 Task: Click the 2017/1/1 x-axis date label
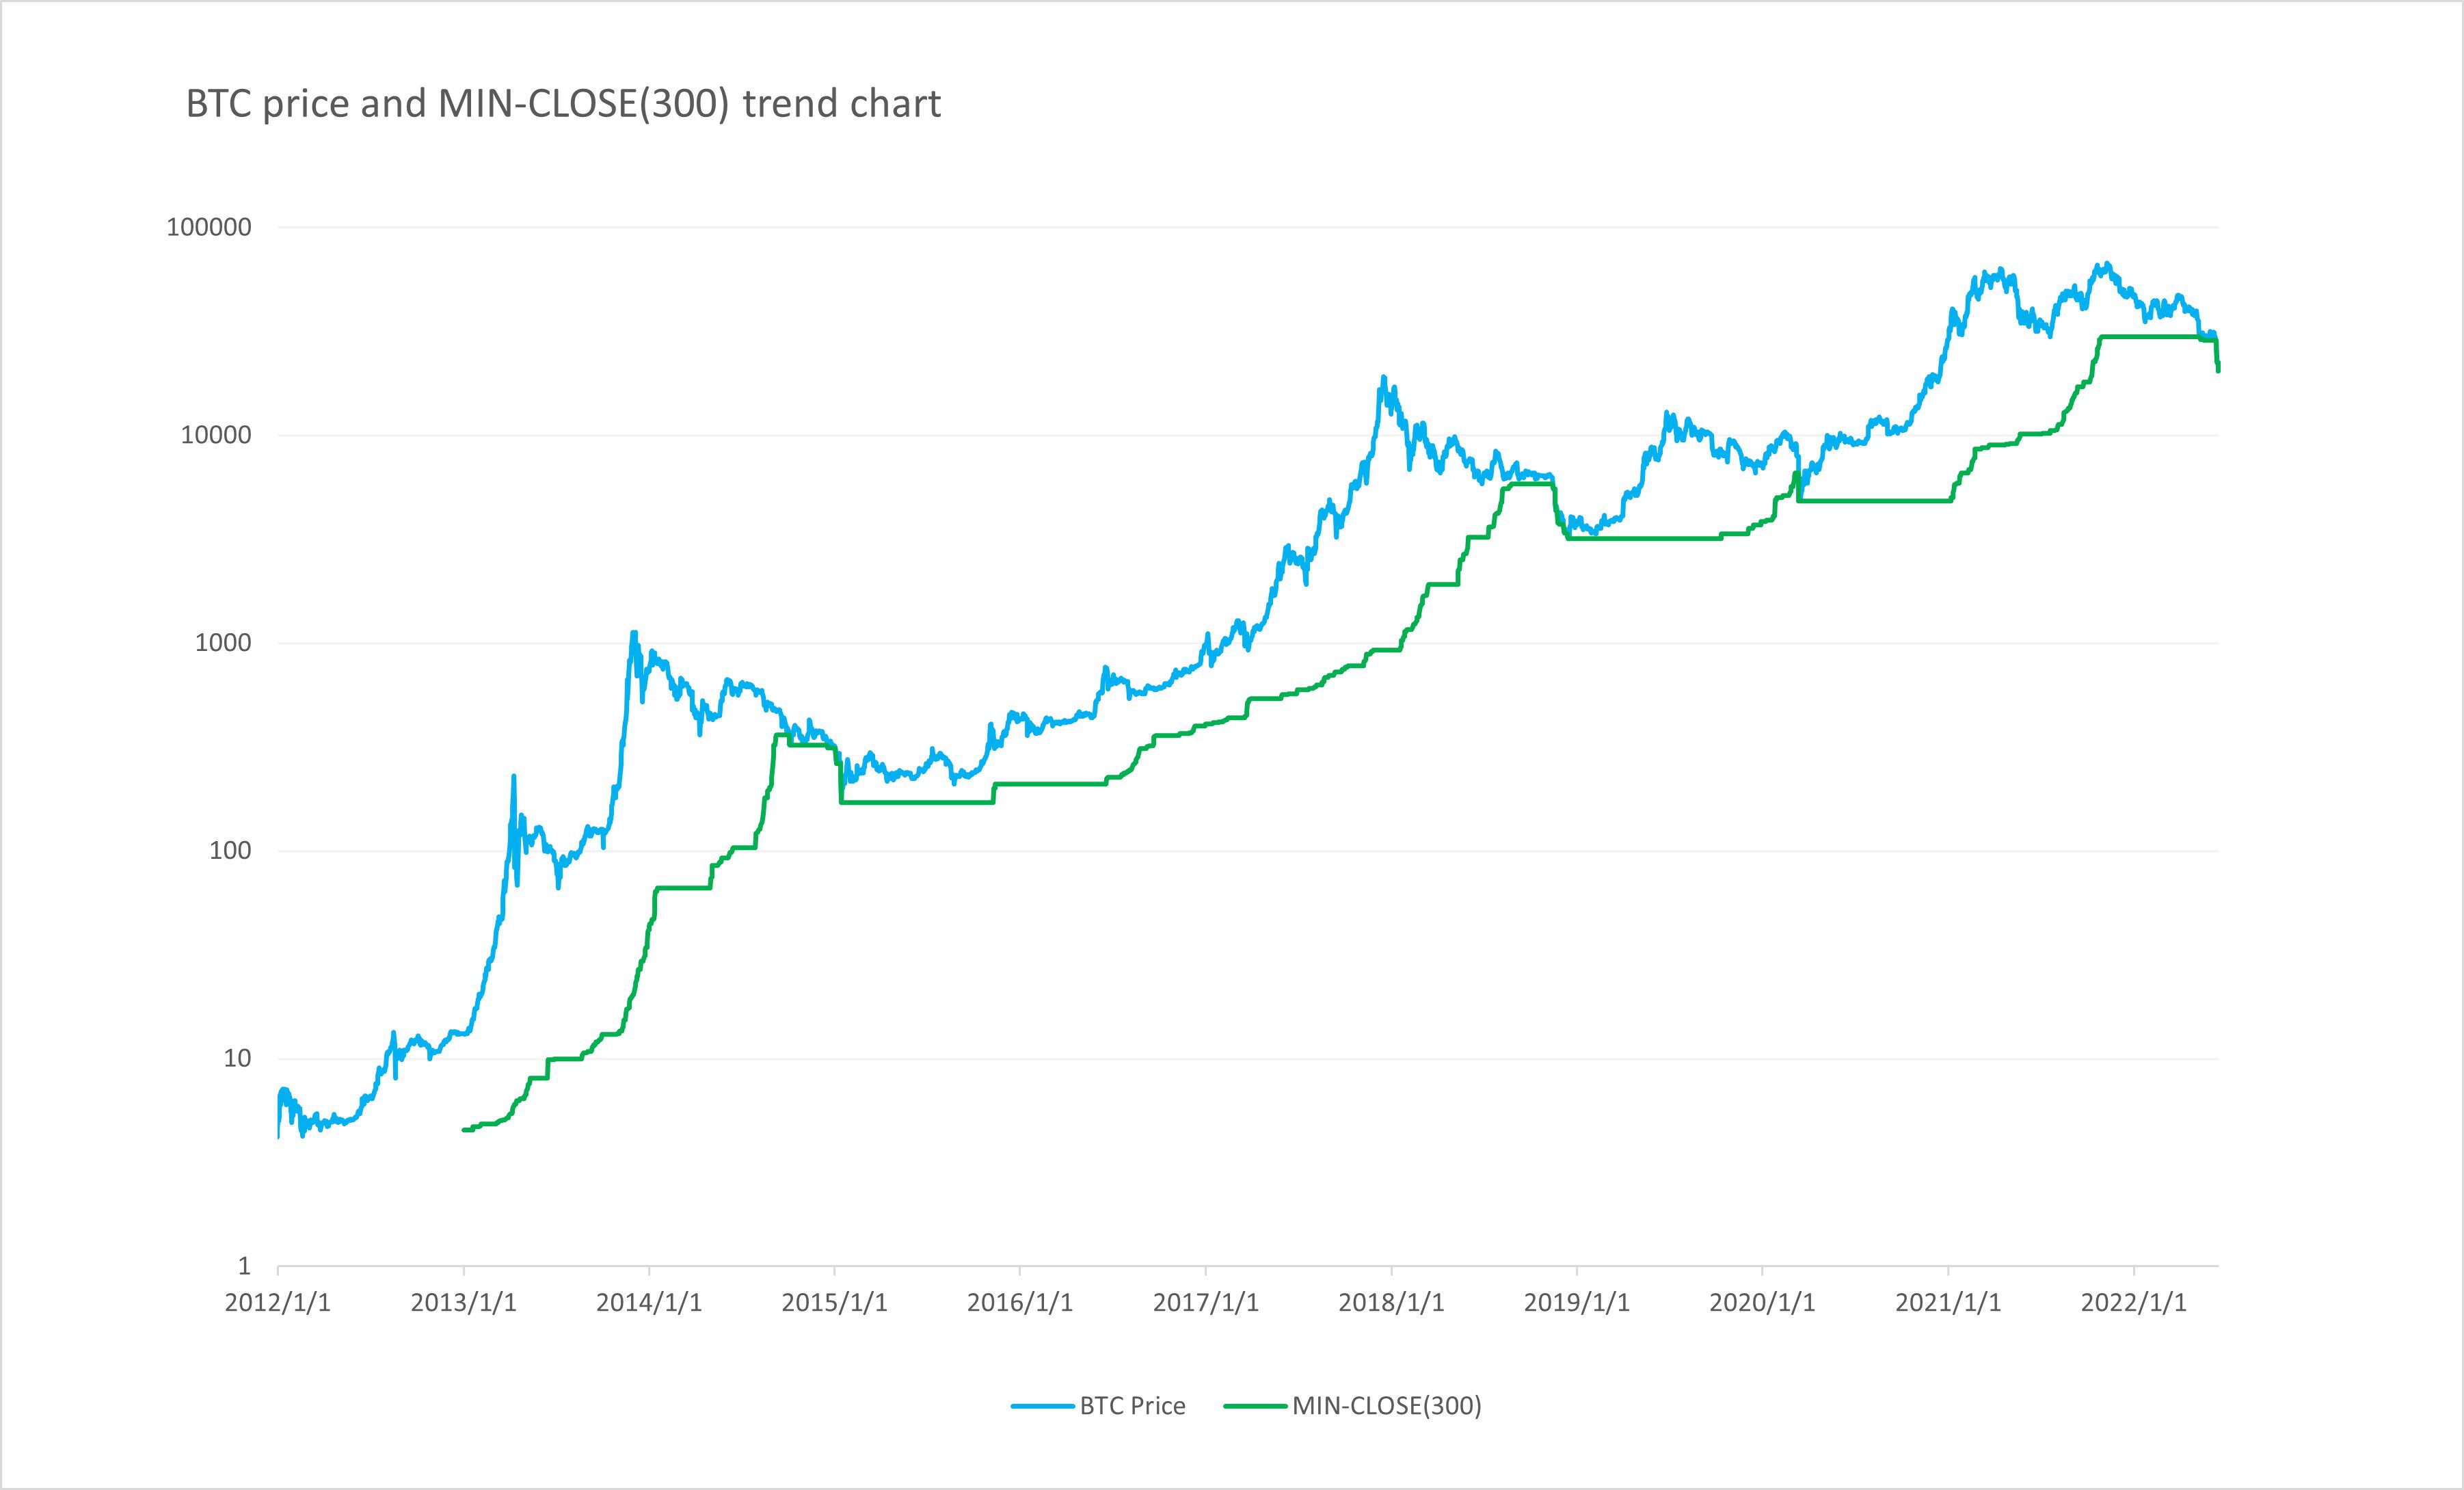pos(1206,1303)
